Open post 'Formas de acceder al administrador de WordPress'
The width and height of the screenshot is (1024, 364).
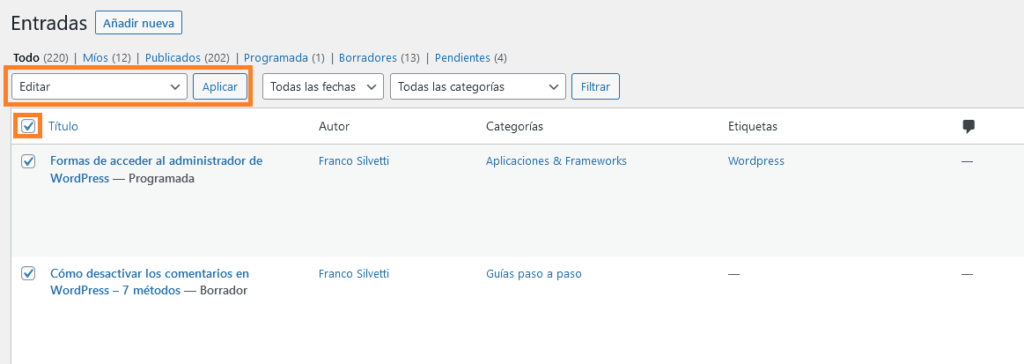[157, 169]
